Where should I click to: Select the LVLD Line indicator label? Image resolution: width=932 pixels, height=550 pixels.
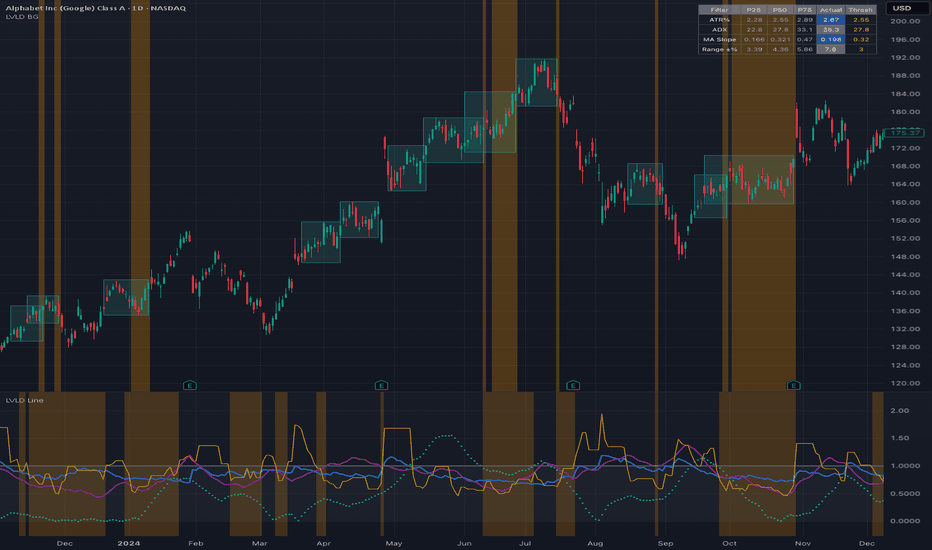pyautogui.click(x=24, y=400)
